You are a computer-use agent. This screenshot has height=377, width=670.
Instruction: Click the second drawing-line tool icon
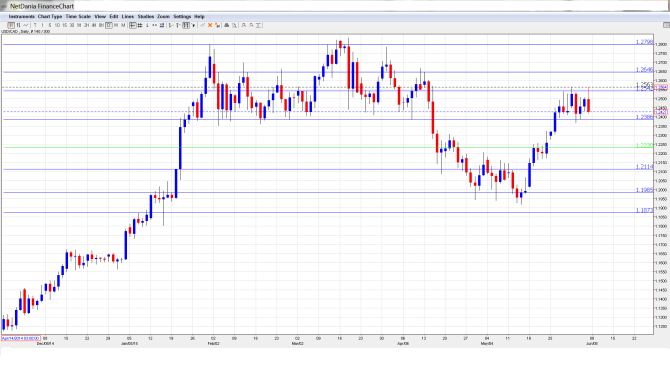click(x=179, y=26)
